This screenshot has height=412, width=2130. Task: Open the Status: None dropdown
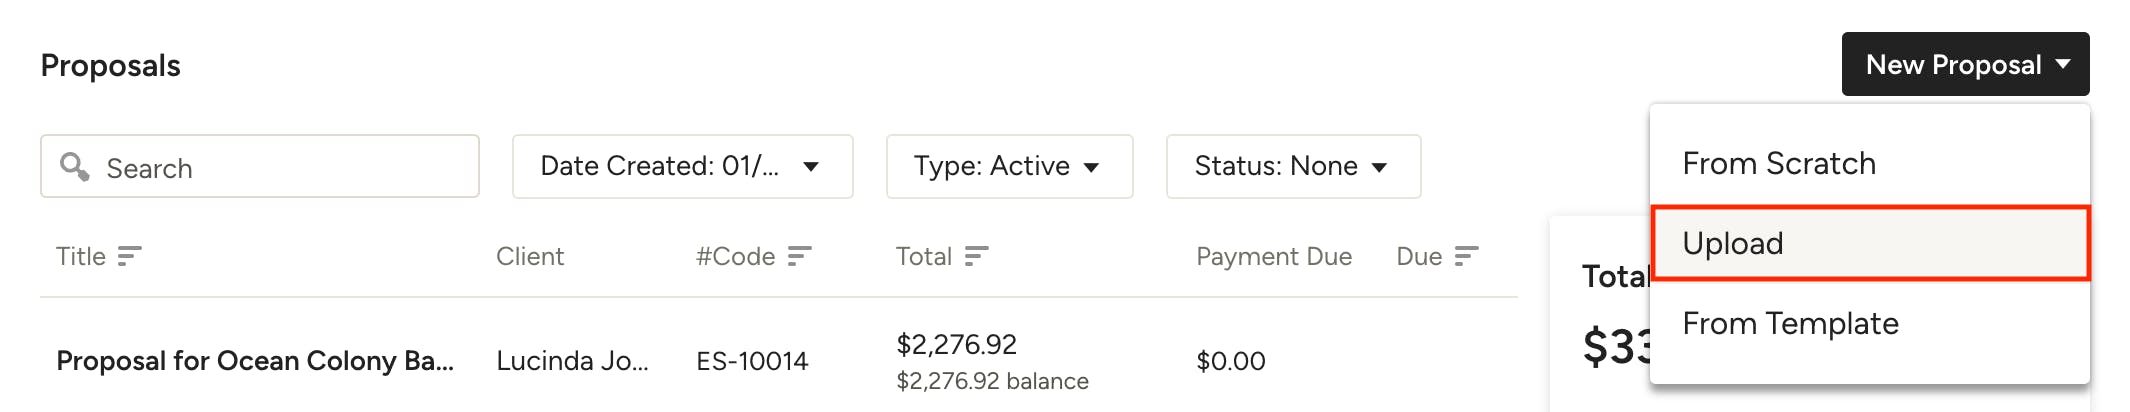click(x=1294, y=166)
